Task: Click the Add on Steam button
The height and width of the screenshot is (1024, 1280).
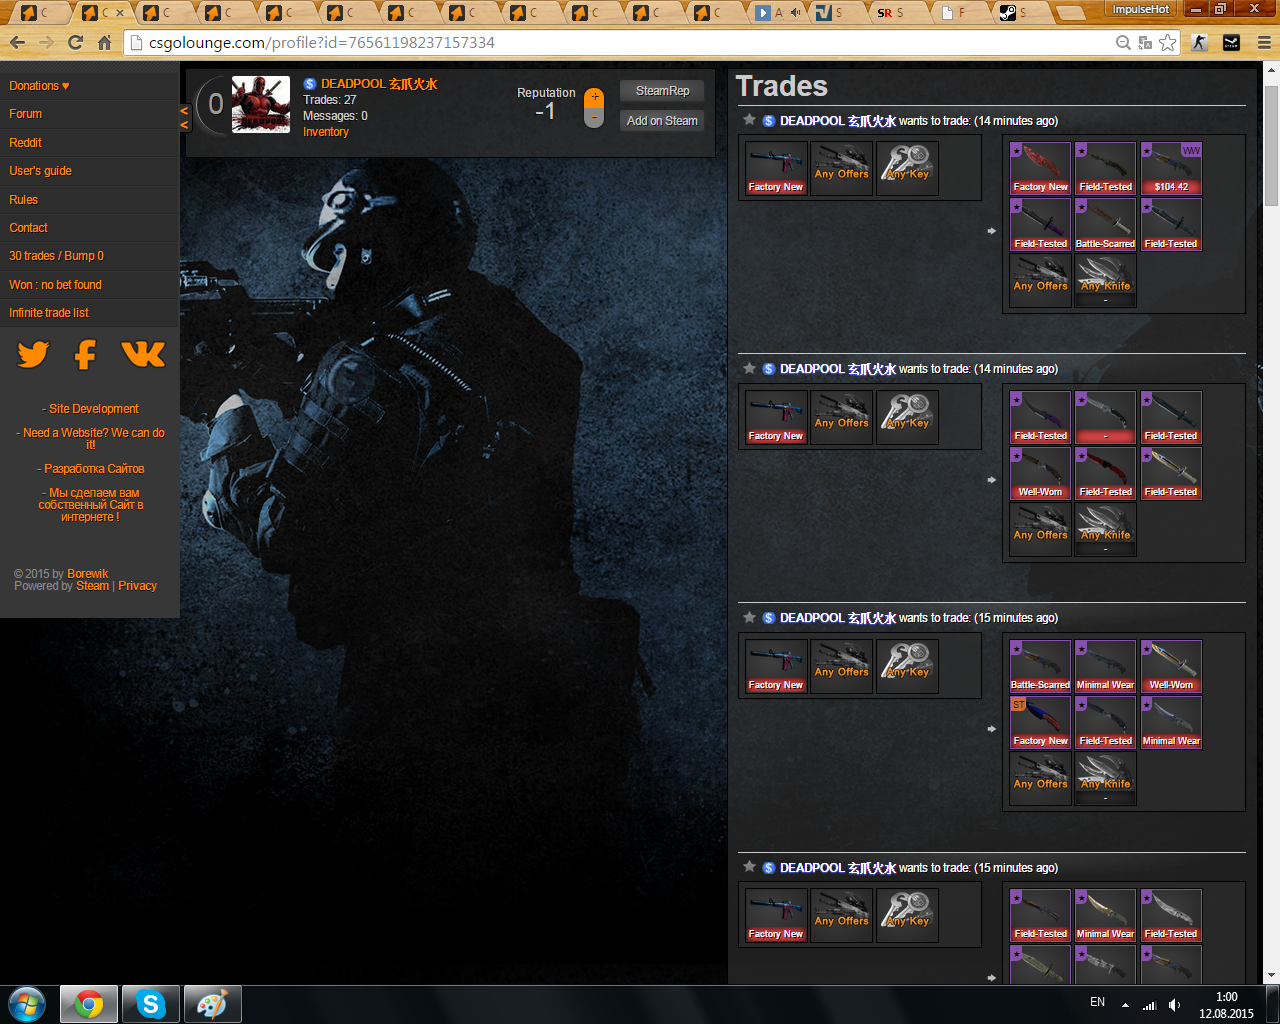Action: pyautogui.click(x=662, y=121)
